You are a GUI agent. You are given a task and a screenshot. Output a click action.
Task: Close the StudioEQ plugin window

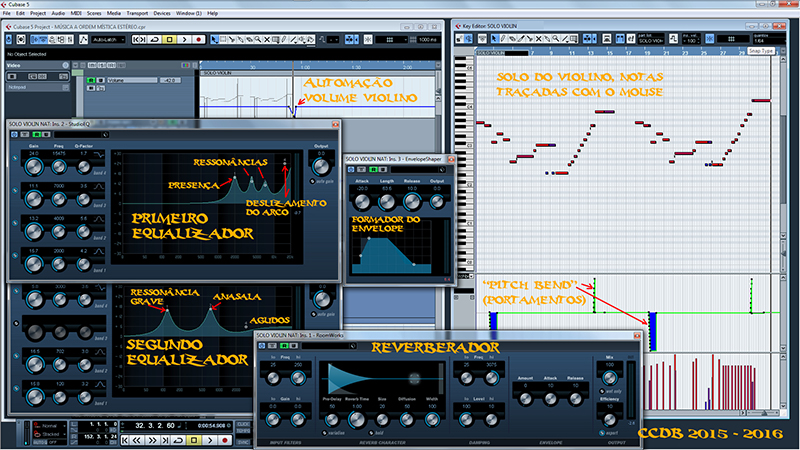coord(335,124)
